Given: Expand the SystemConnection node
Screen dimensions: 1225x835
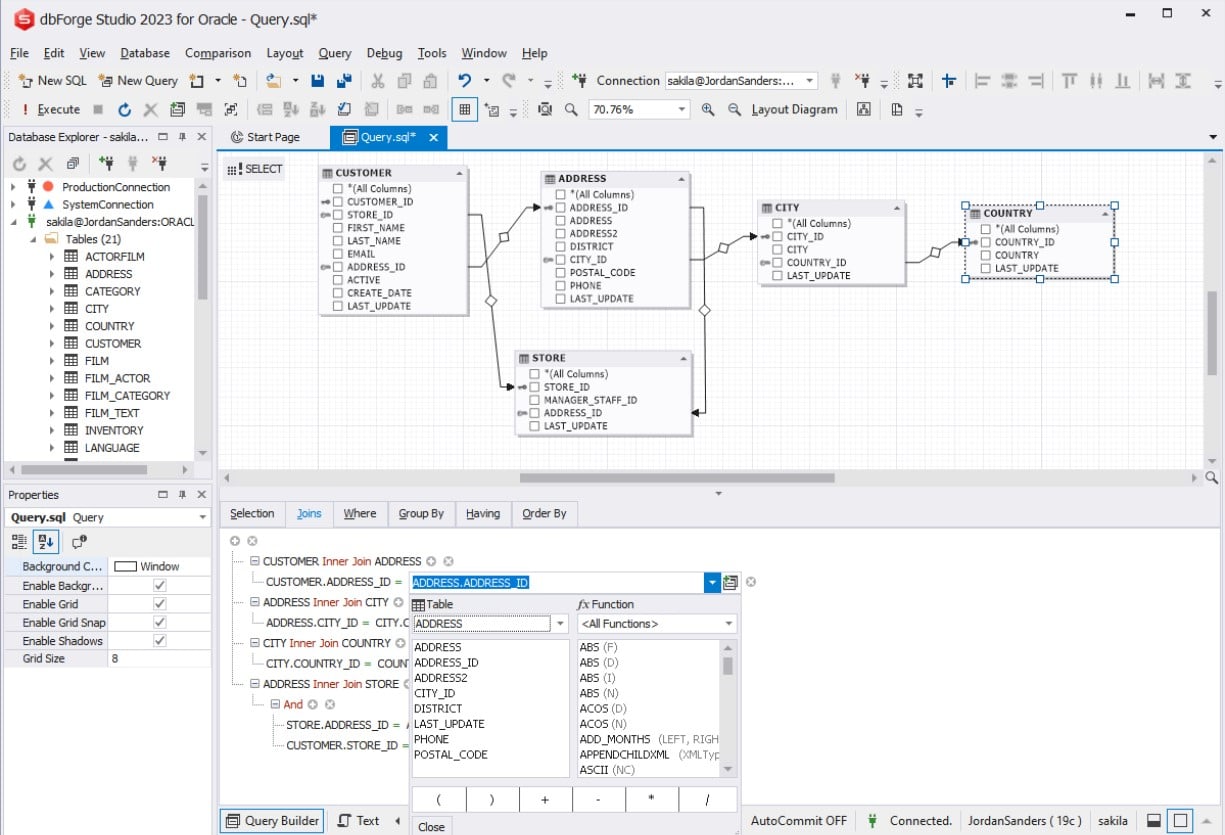Looking at the screenshot, I should 13,205.
